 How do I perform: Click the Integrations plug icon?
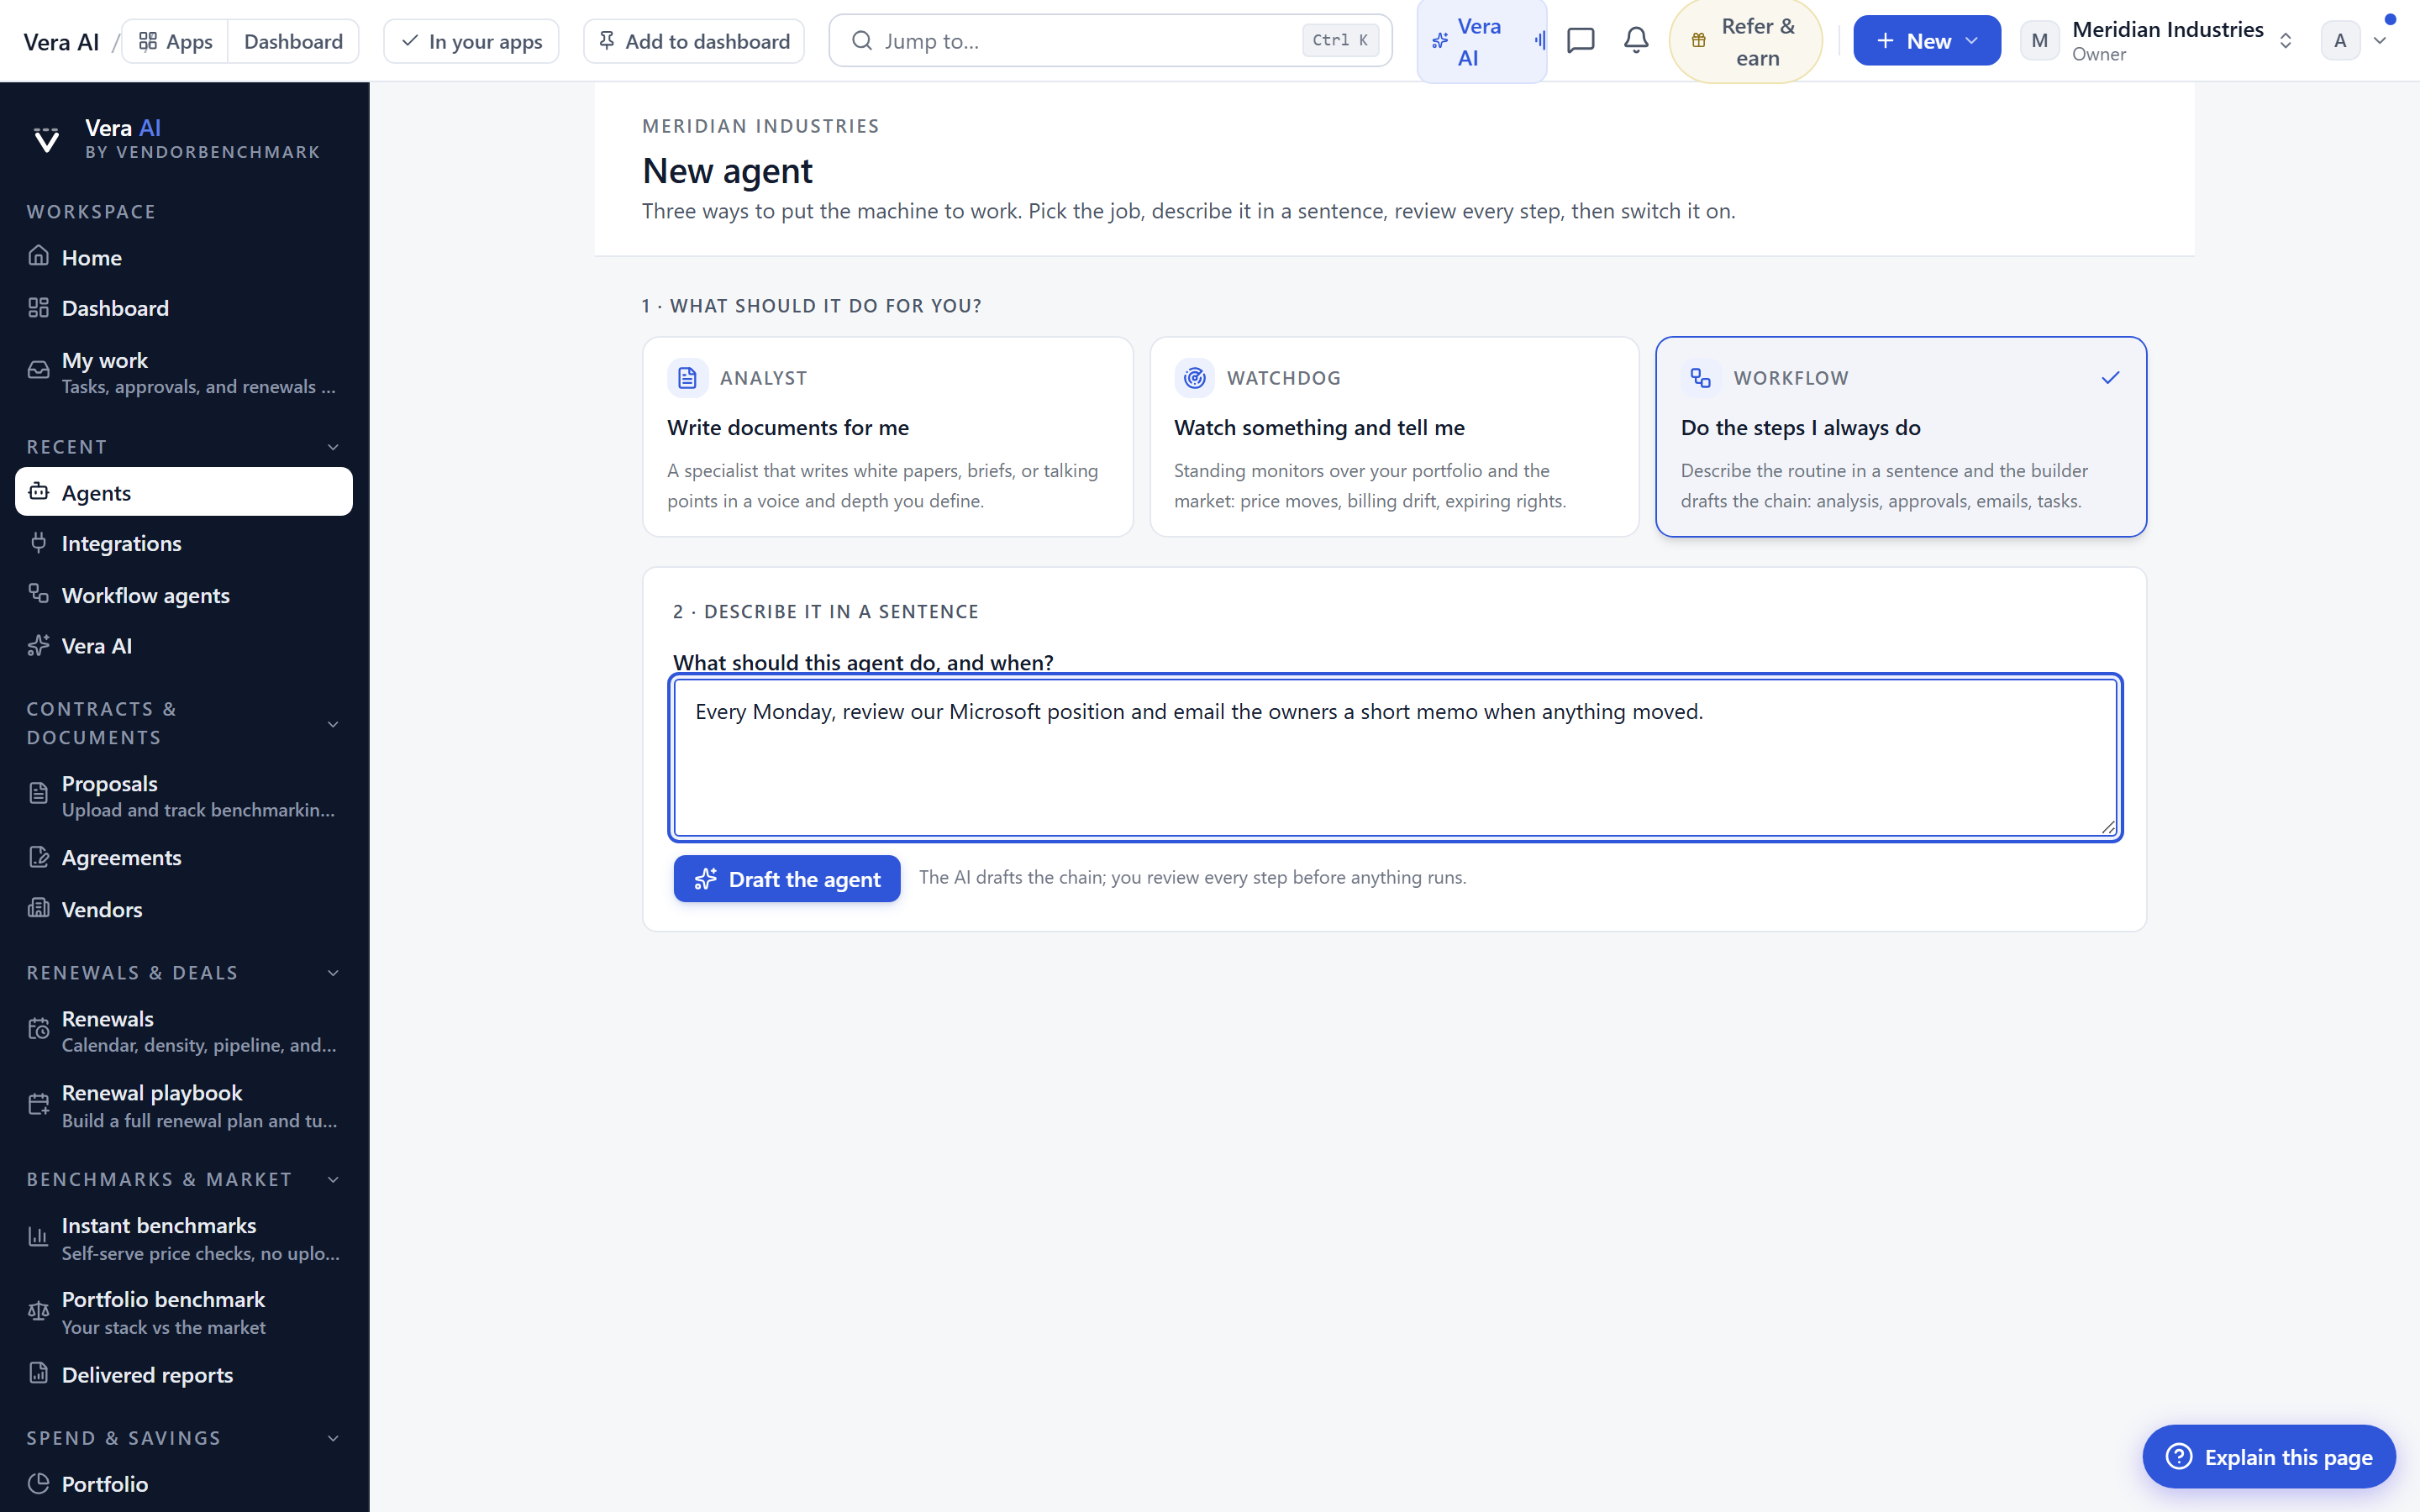pyautogui.click(x=38, y=543)
